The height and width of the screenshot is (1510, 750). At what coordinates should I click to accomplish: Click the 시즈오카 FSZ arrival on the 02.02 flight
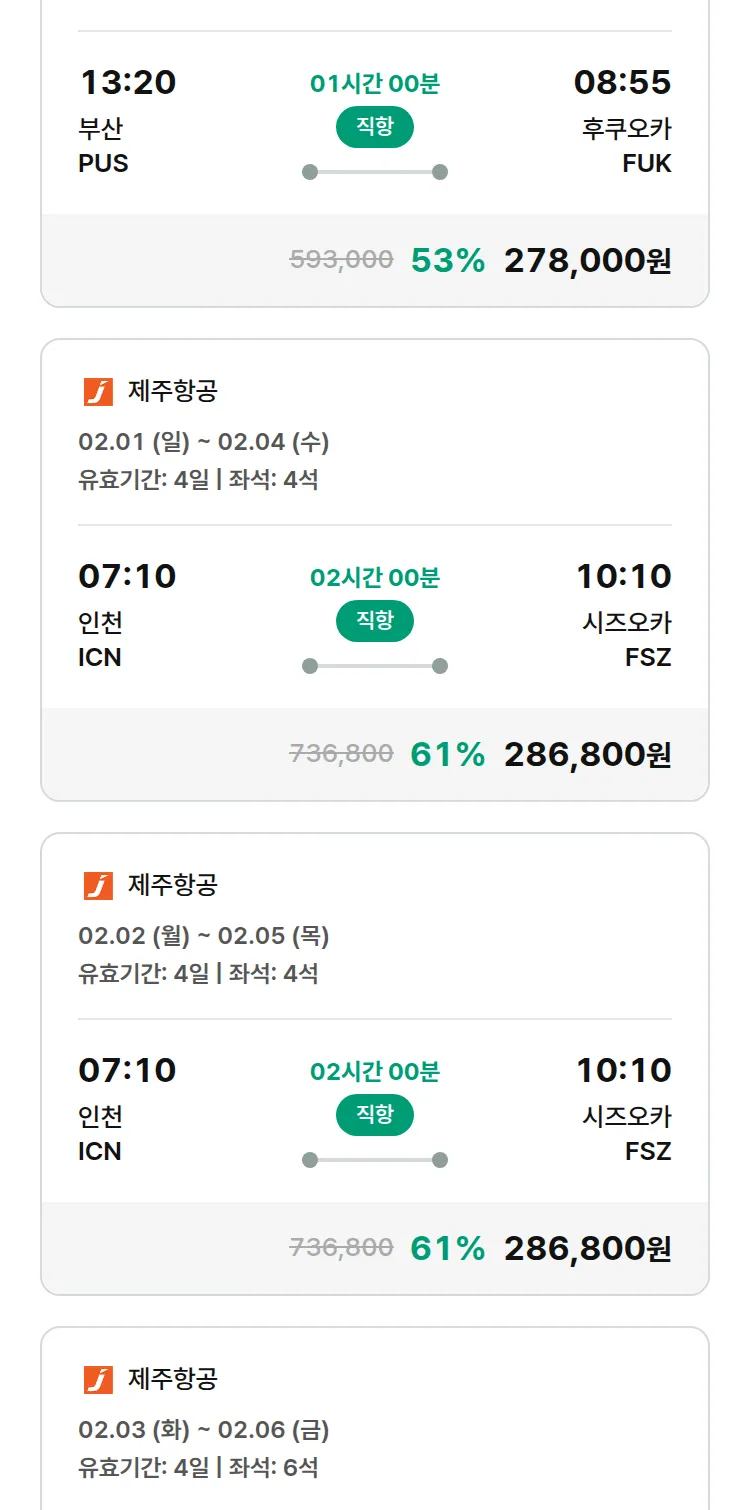[627, 1134]
